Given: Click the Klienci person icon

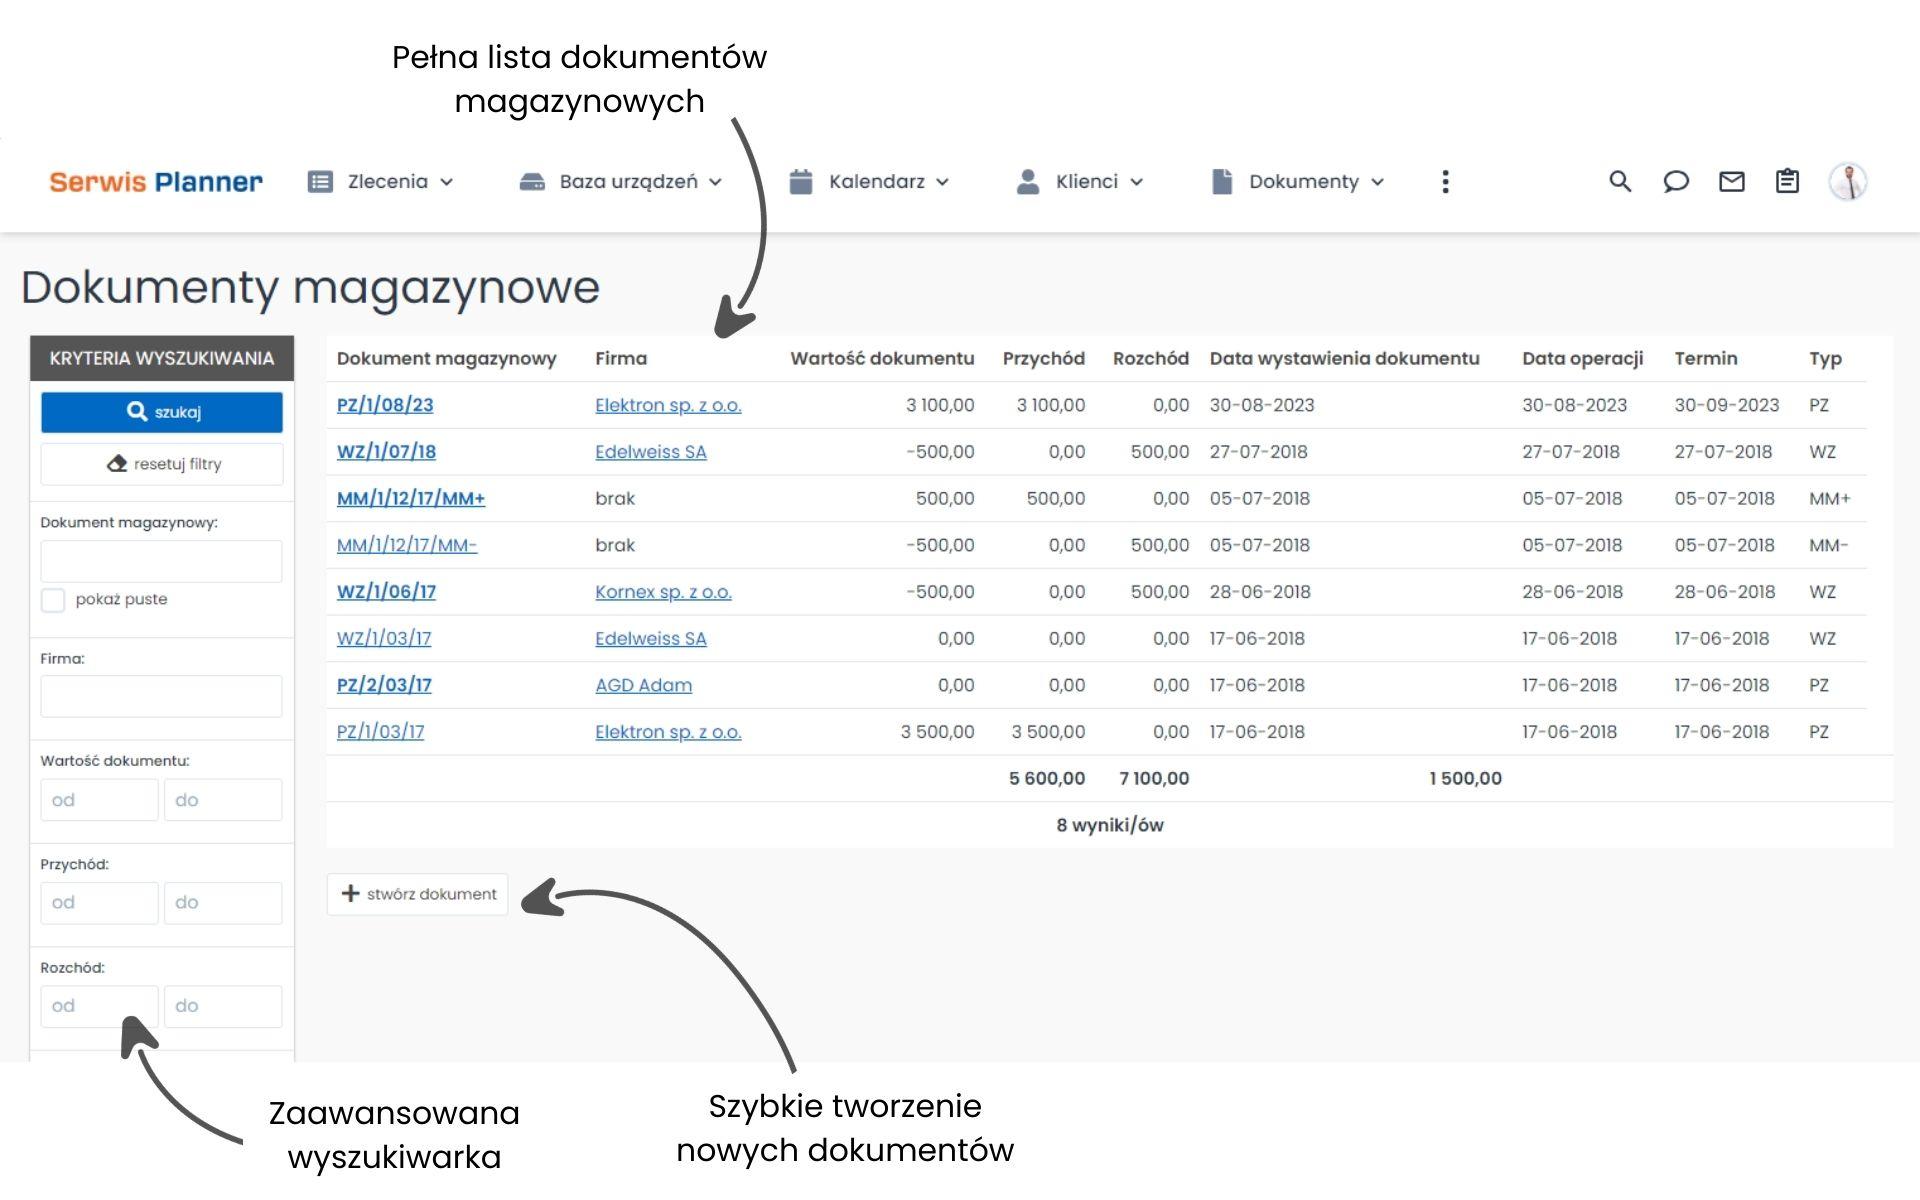Looking at the screenshot, I should pos(1028,181).
